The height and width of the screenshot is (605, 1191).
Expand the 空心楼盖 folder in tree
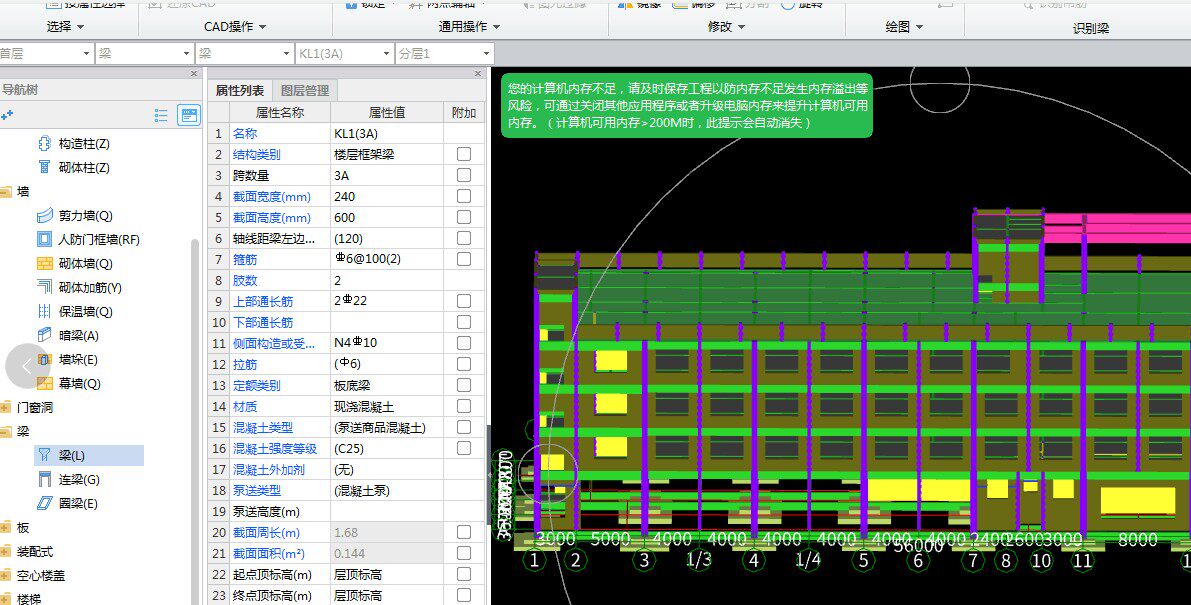click(6, 575)
